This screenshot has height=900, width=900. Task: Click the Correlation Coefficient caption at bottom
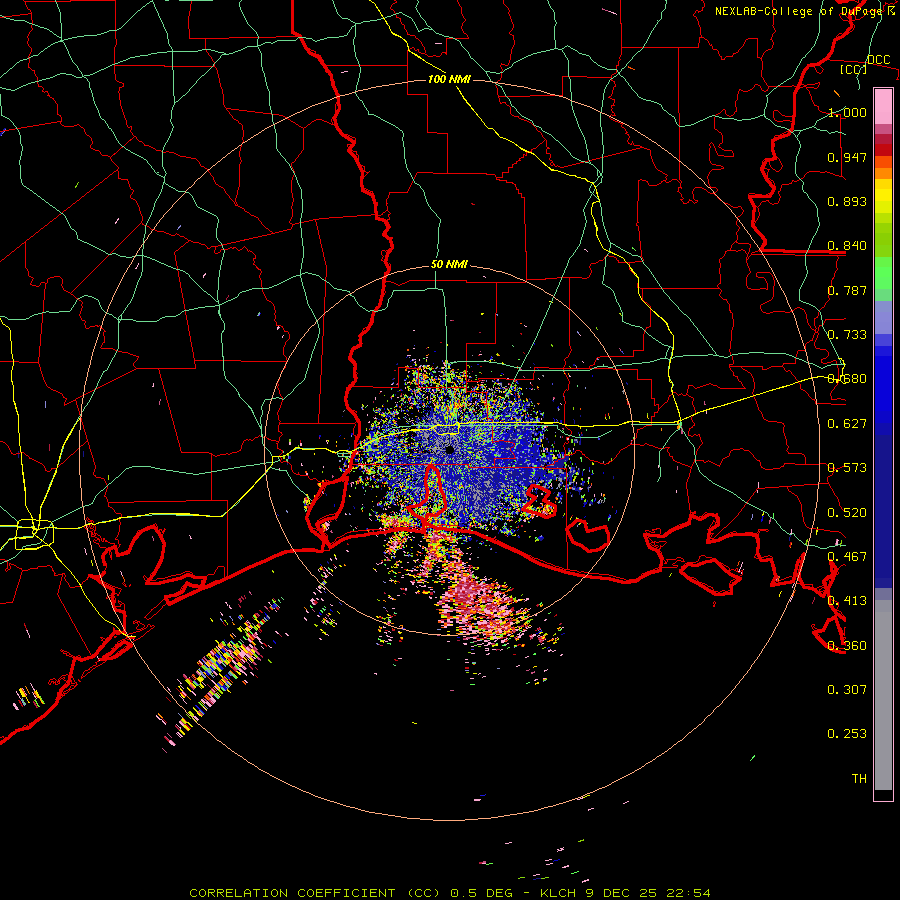tap(450, 893)
